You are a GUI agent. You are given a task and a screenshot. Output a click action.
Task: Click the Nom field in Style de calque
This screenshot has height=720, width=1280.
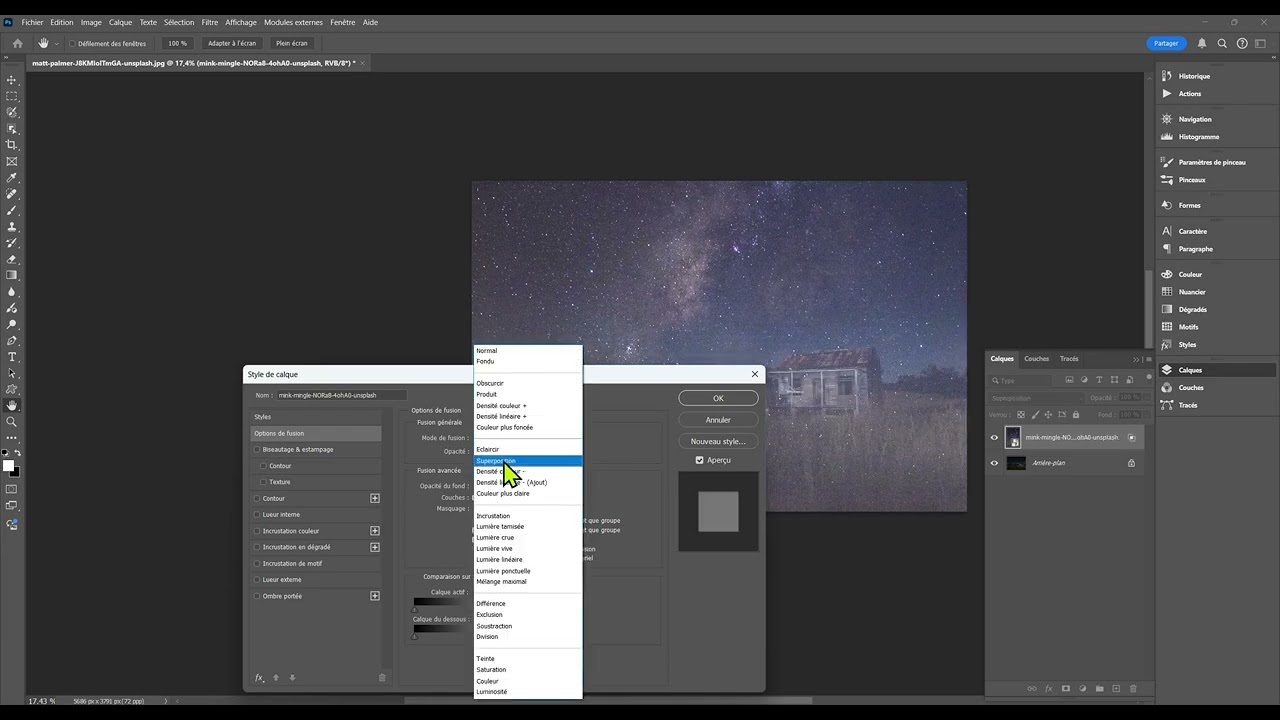[x=341, y=395]
